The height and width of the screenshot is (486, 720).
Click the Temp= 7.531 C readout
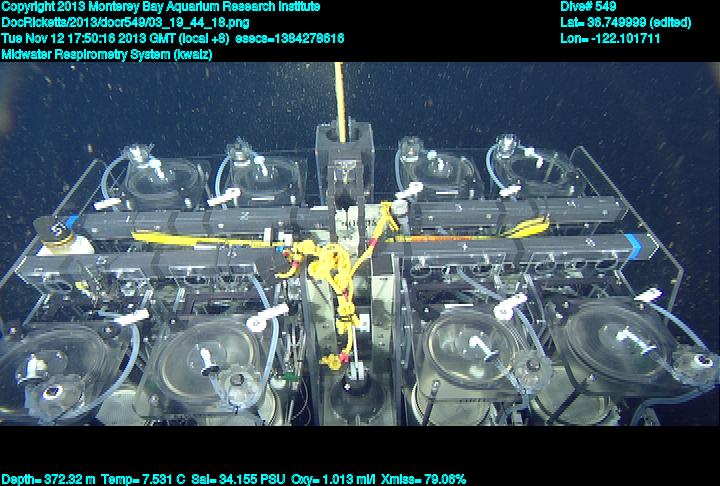(x=143, y=480)
